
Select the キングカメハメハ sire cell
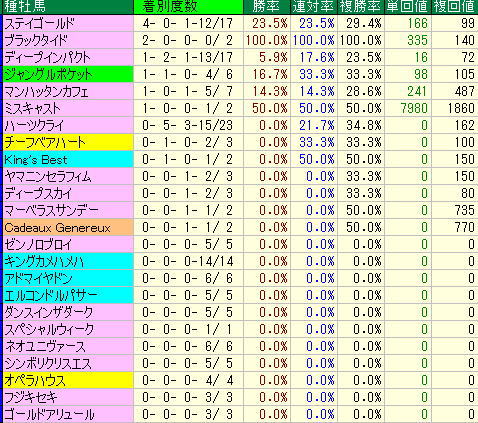(68, 261)
